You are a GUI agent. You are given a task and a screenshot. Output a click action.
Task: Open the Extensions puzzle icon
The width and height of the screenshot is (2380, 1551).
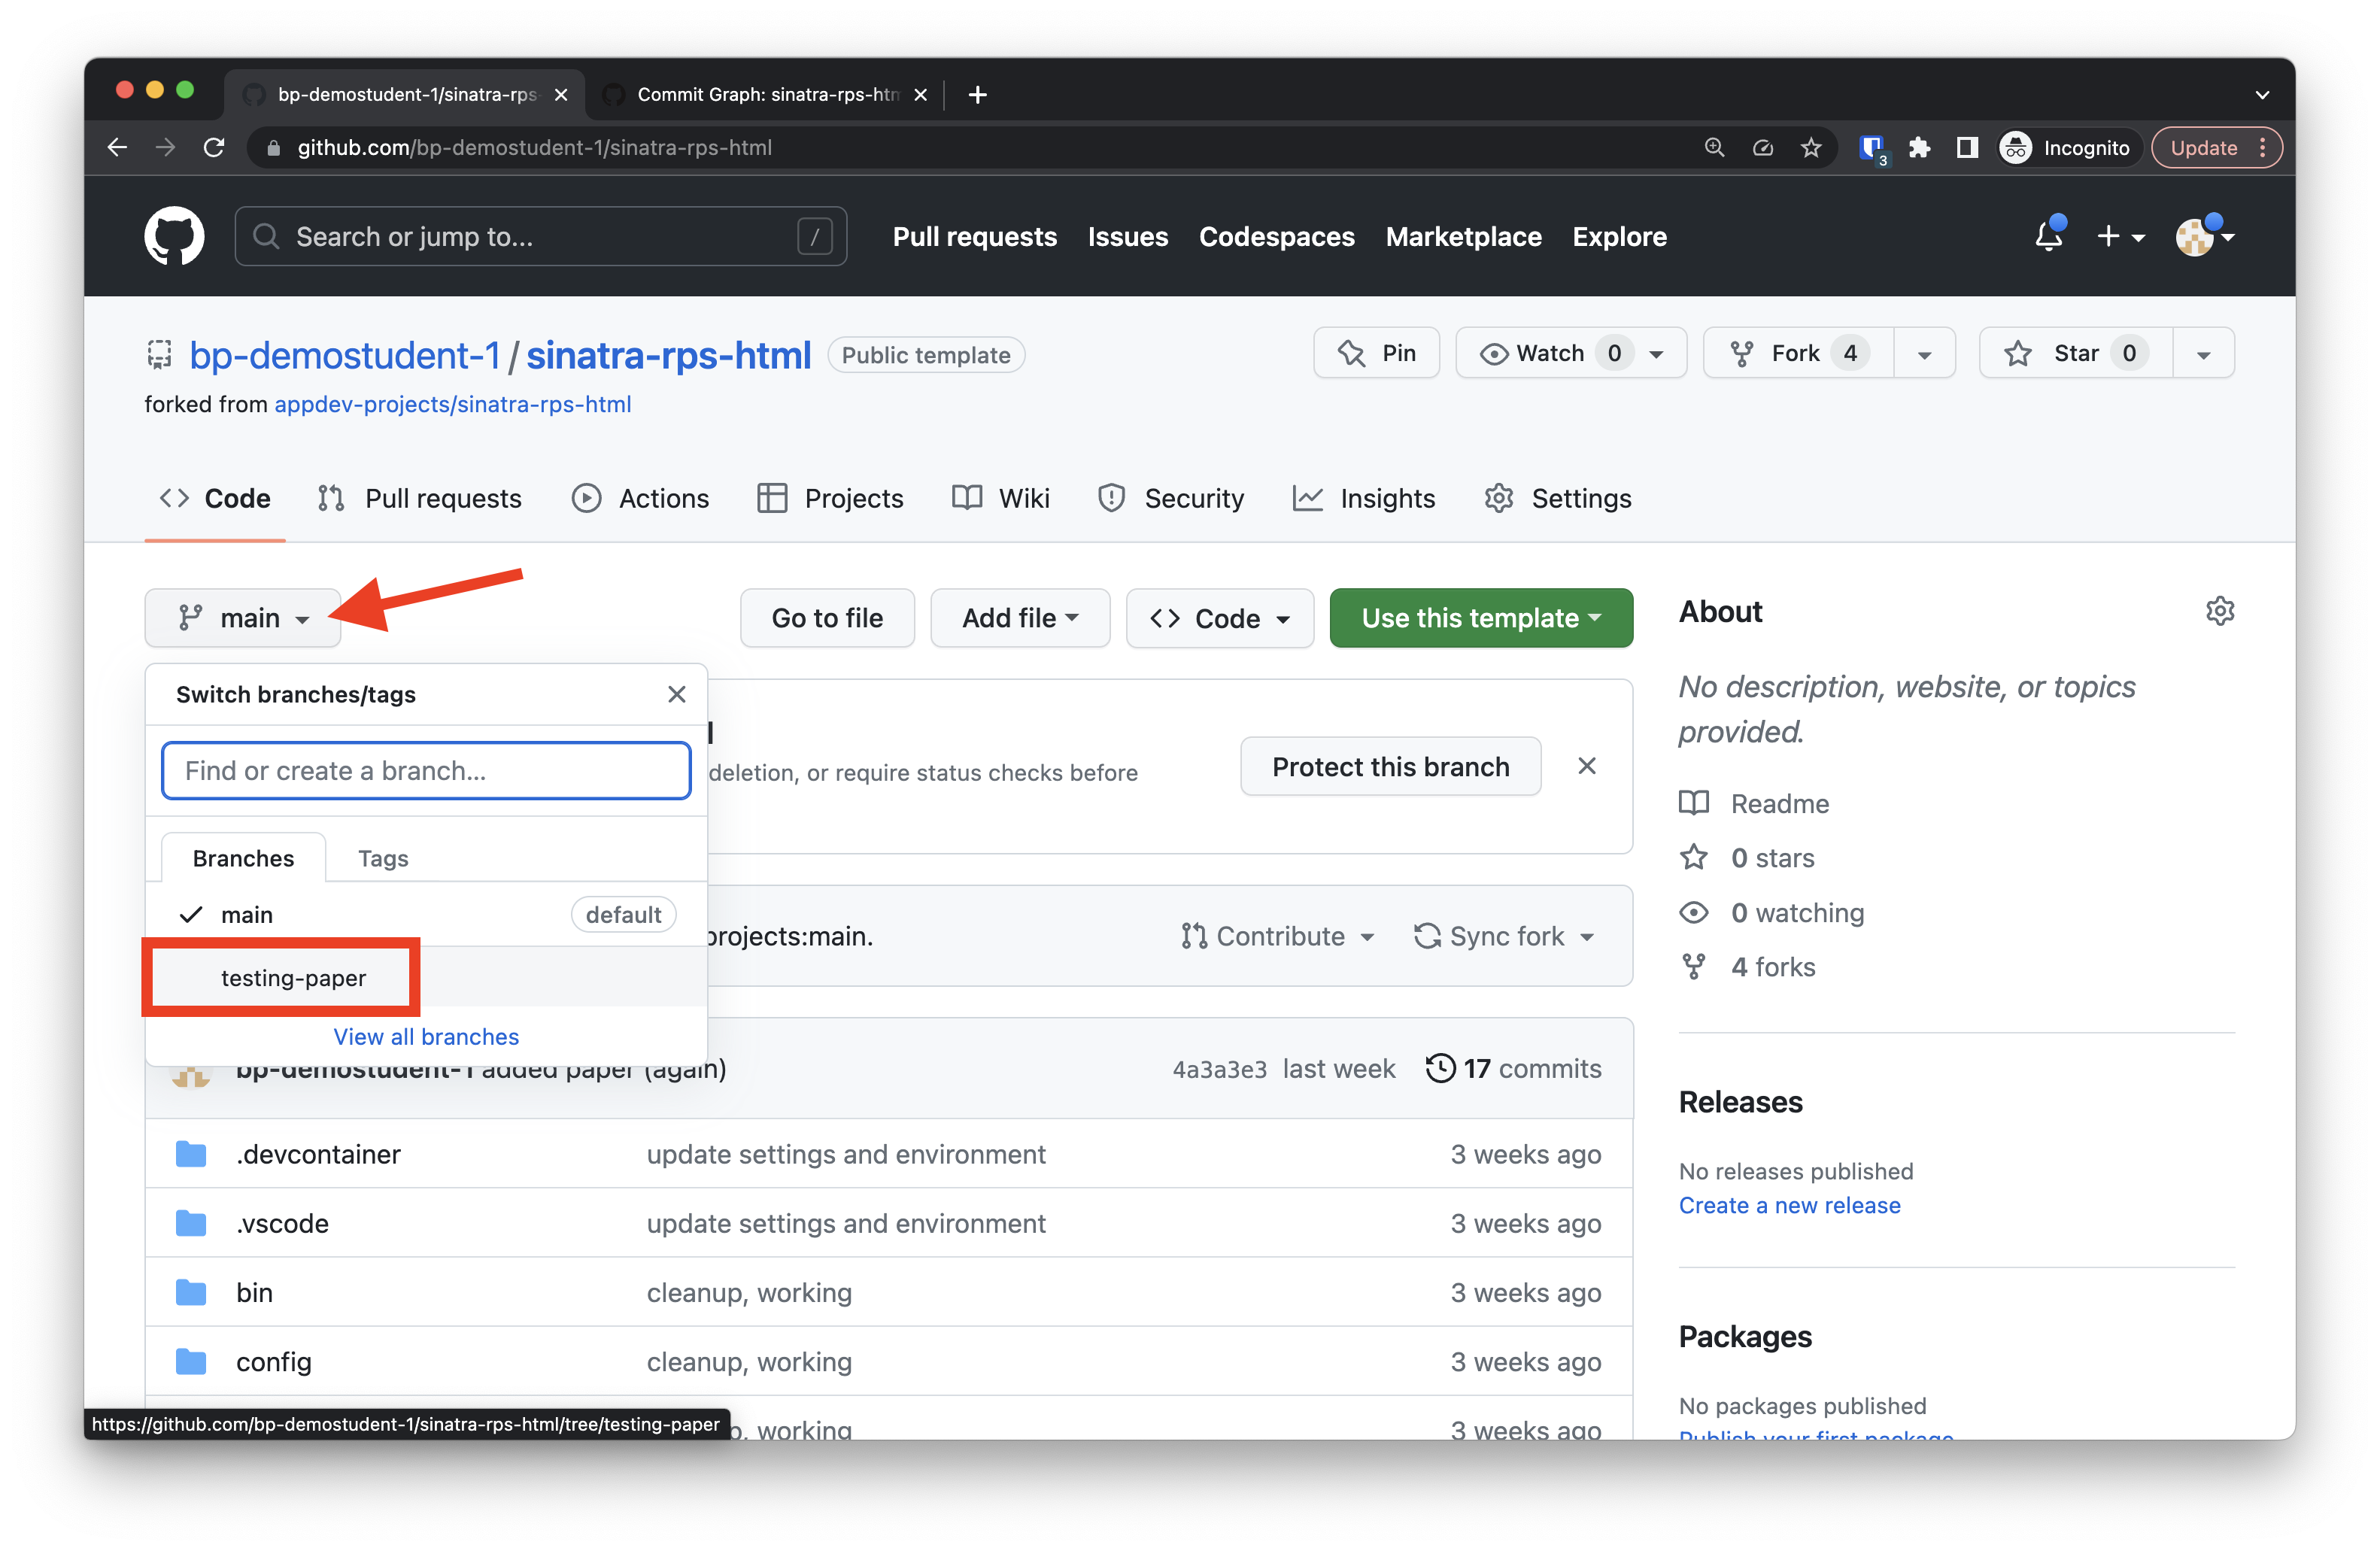click(x=1919, y=148)
